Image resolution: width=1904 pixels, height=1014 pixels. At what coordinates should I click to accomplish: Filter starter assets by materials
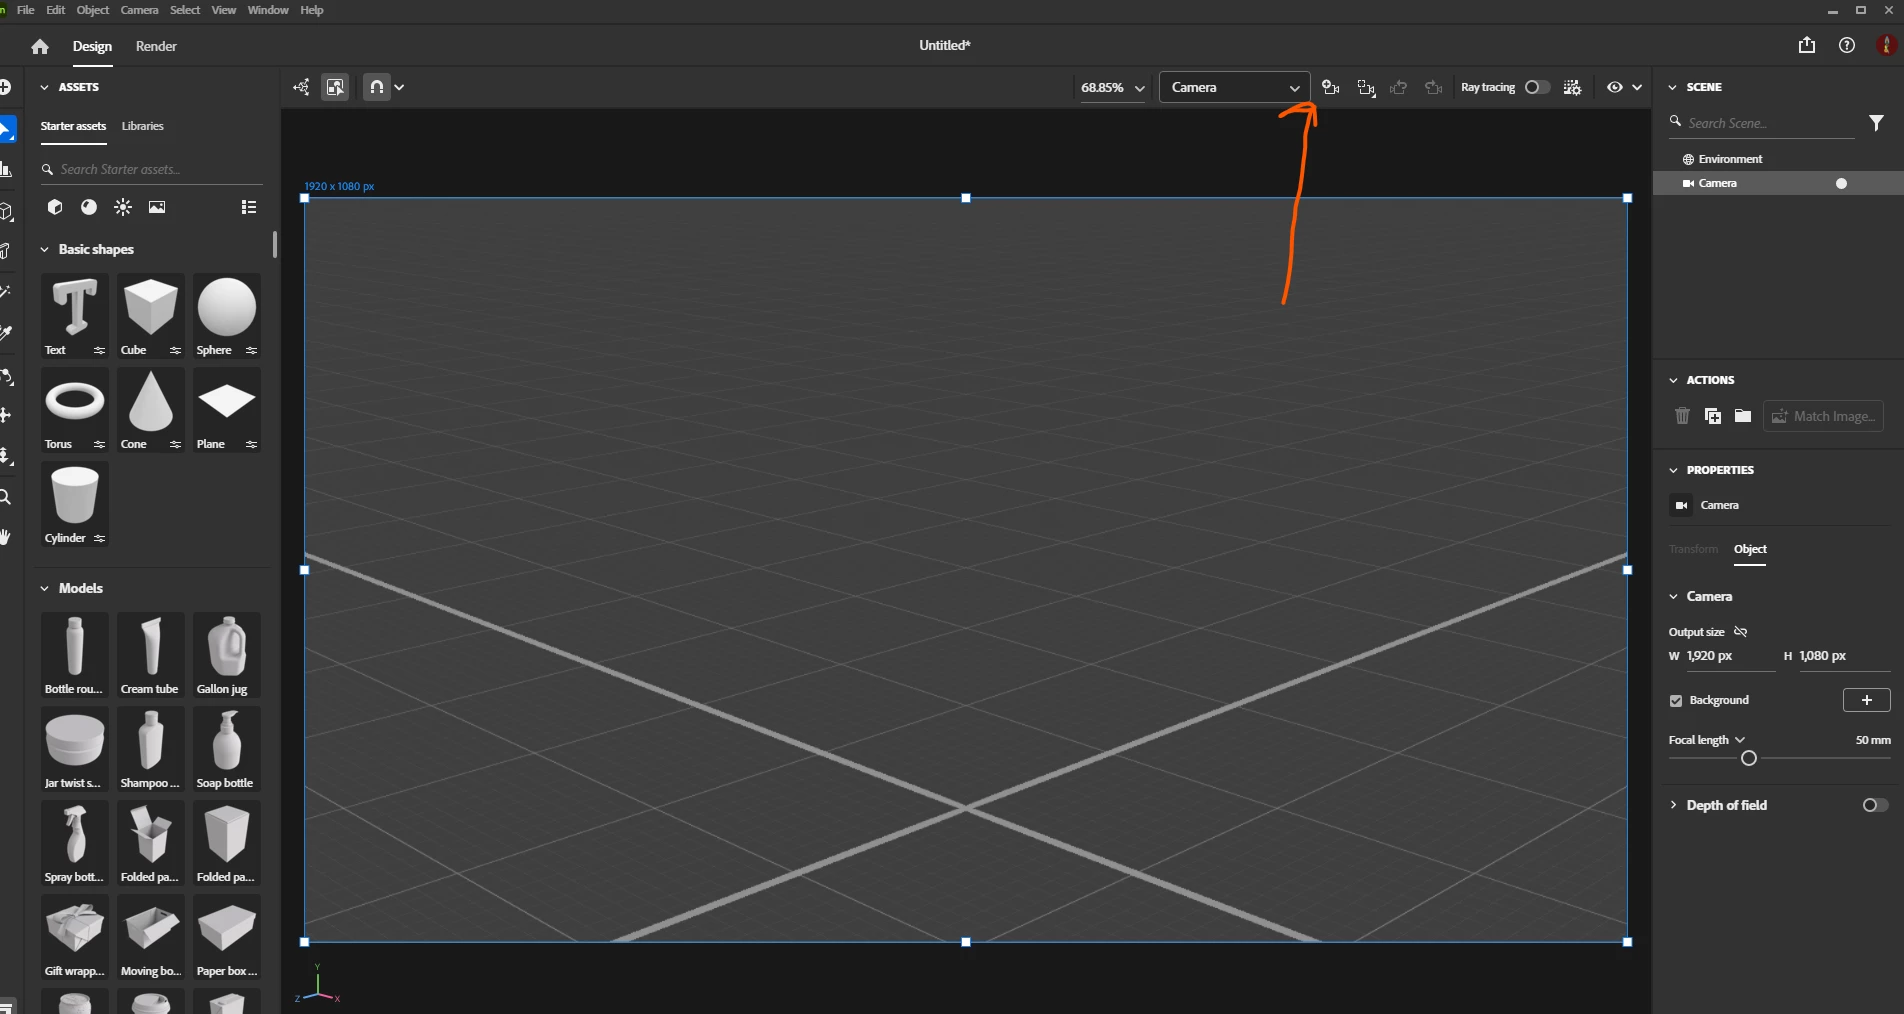coord(89,207)
